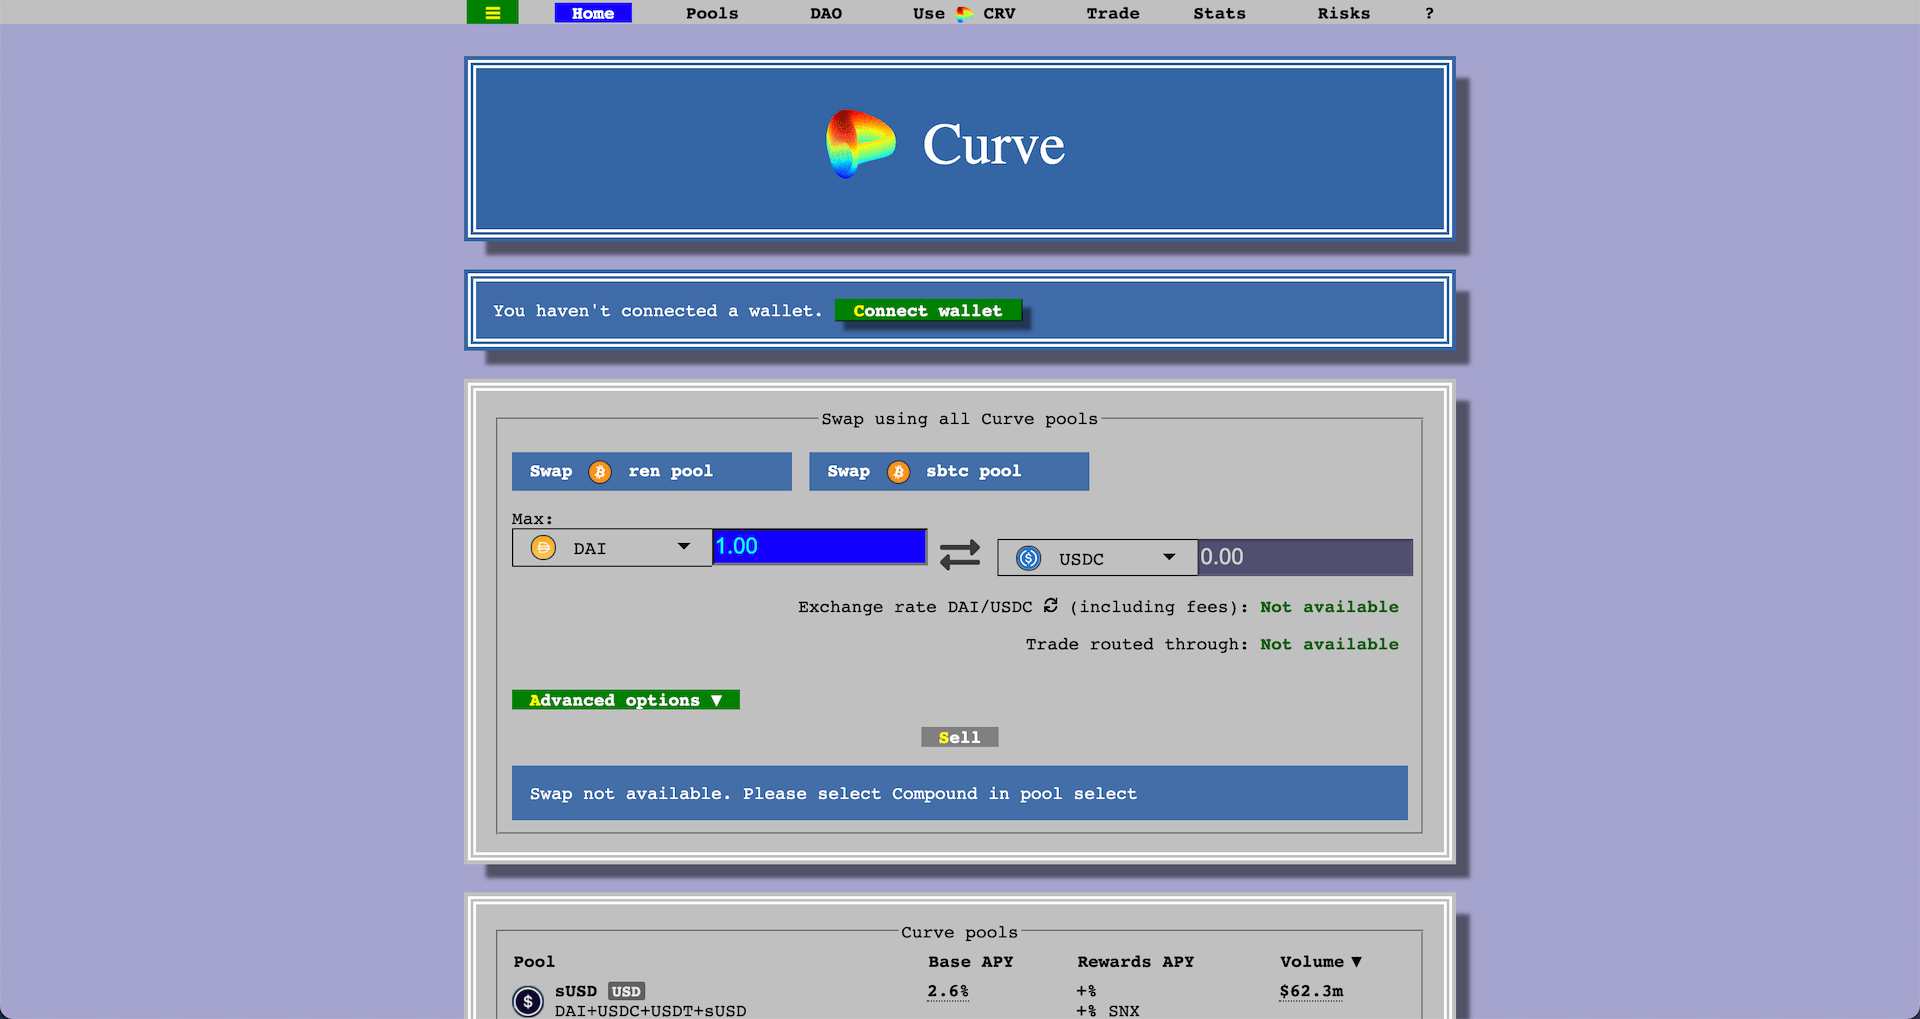Click the Sell button
Viewport: 1920px width, 1019px height.
959,737
